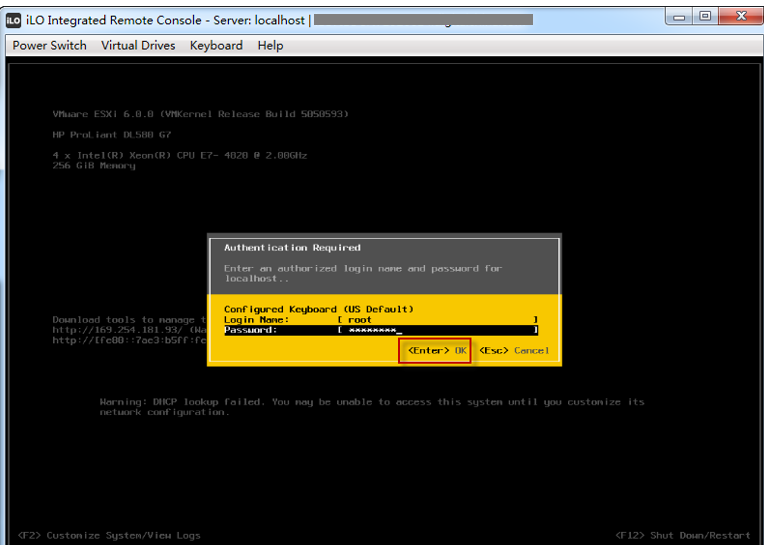Screen dimensions: 764x545
Task: Click the Intel Xeon CPU E7-4820 line
Action: coord(180,155)
